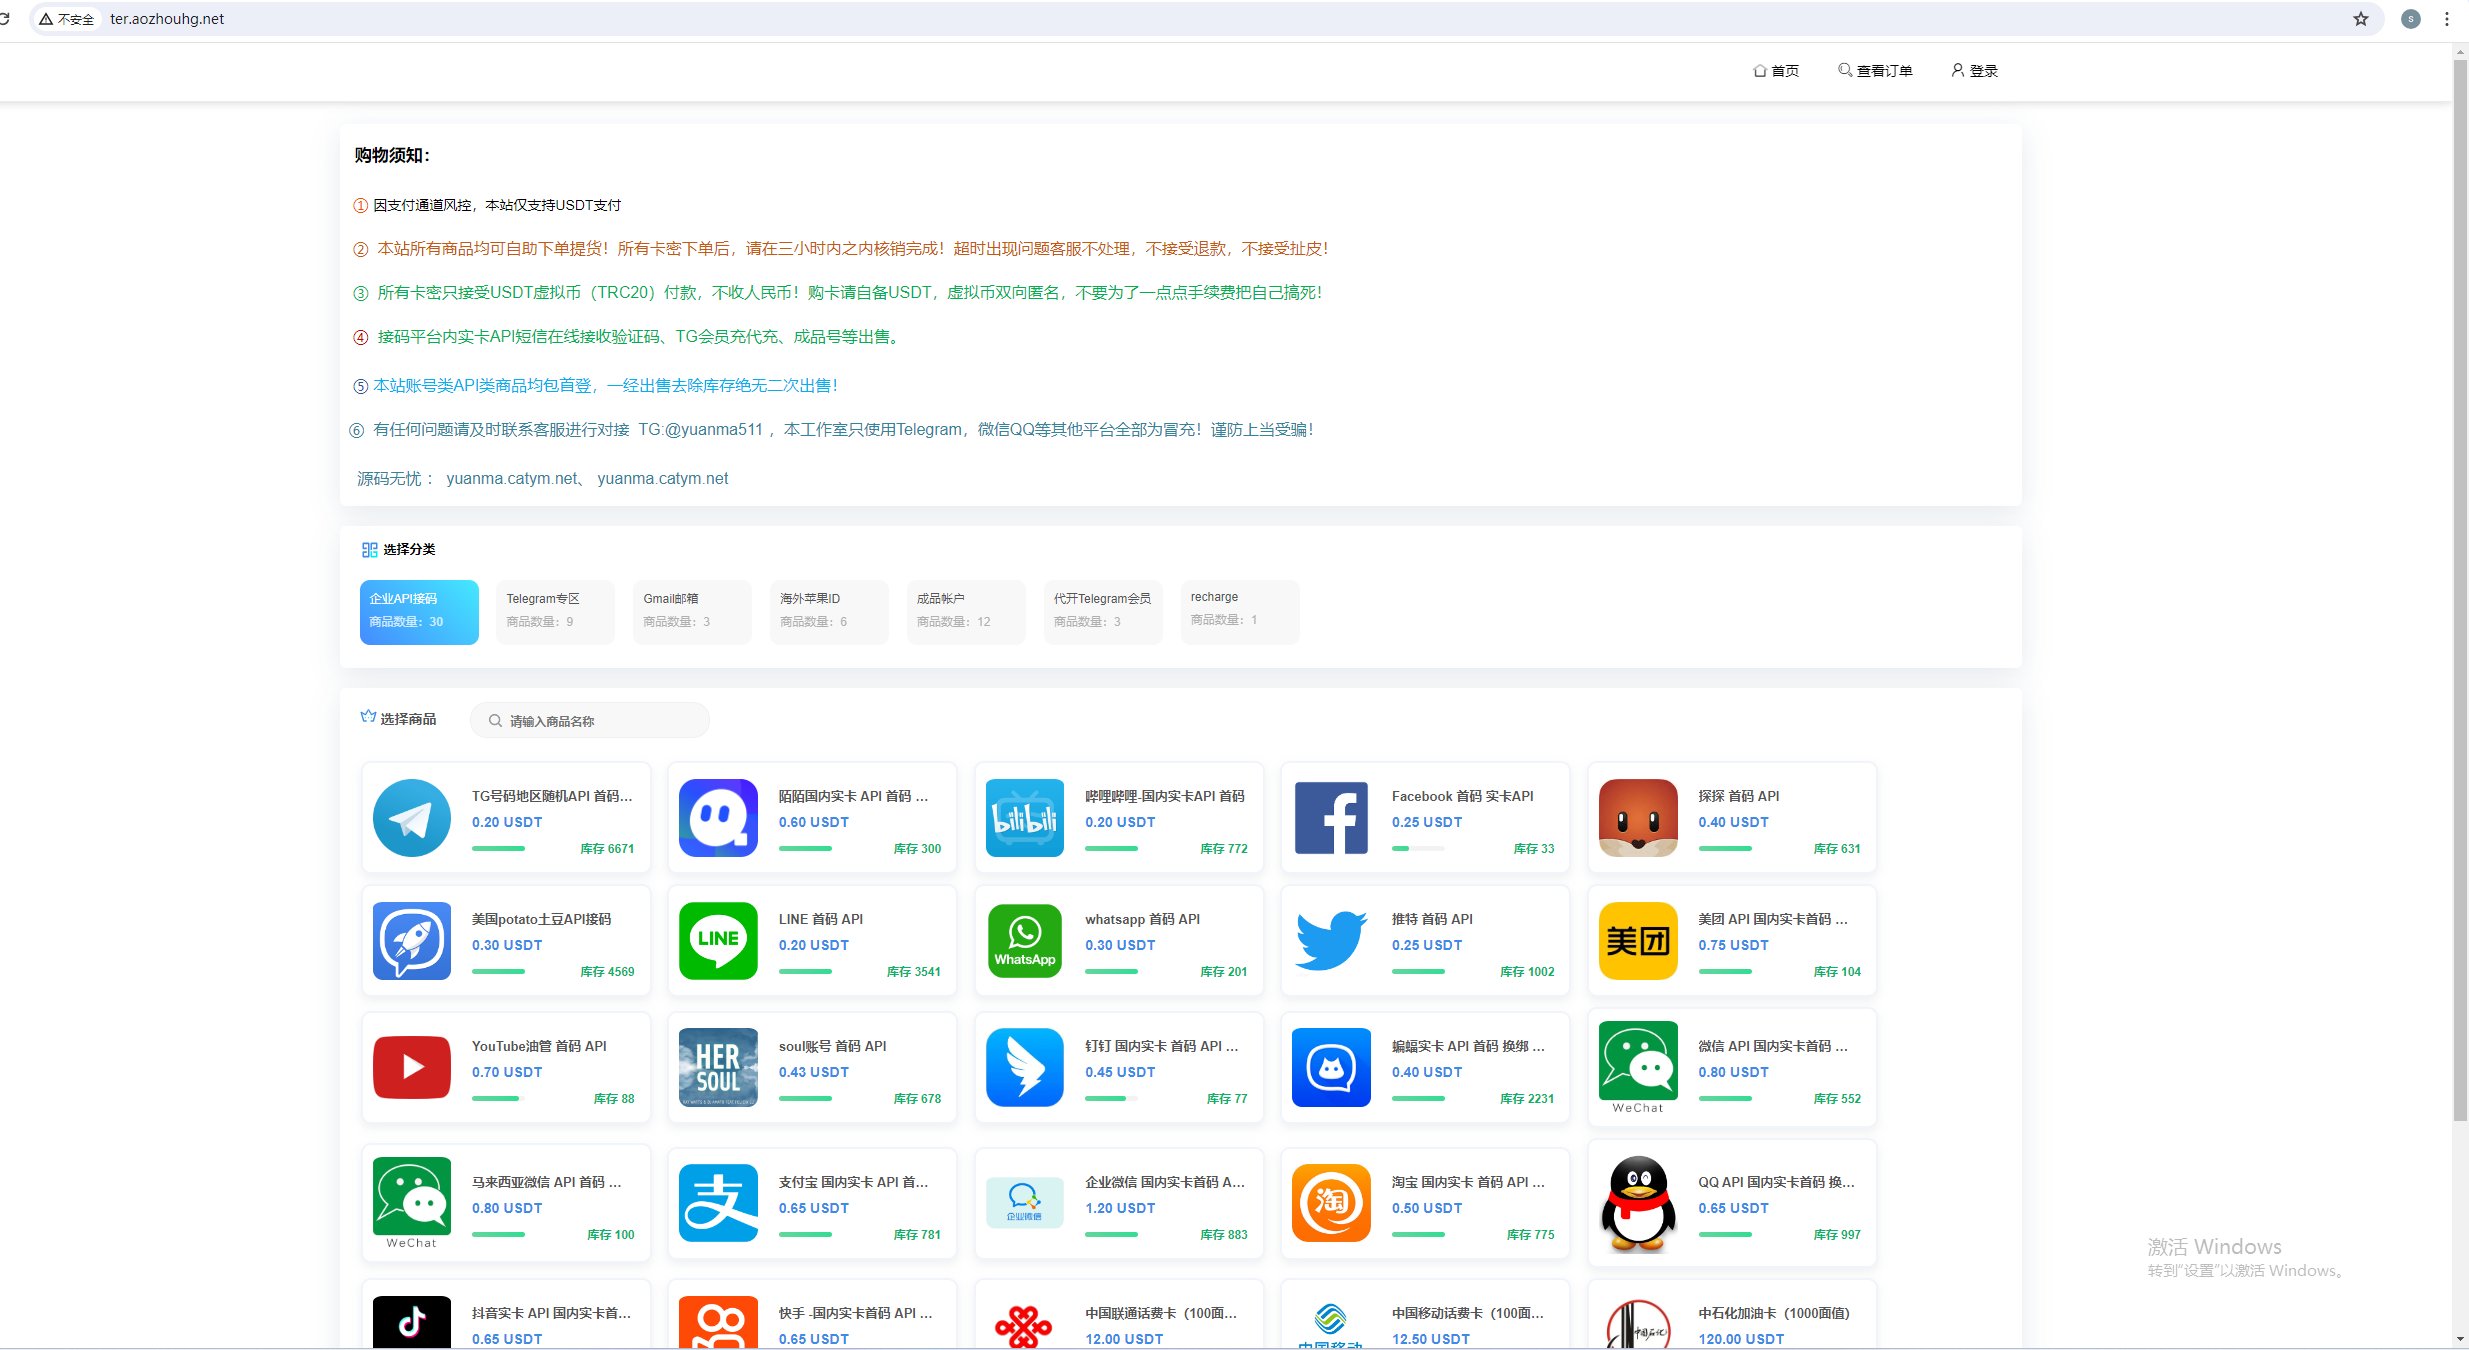Switch to 海外苹果ID category
The height and width of the screenshot is (1350, 2469).
point(828,611)
